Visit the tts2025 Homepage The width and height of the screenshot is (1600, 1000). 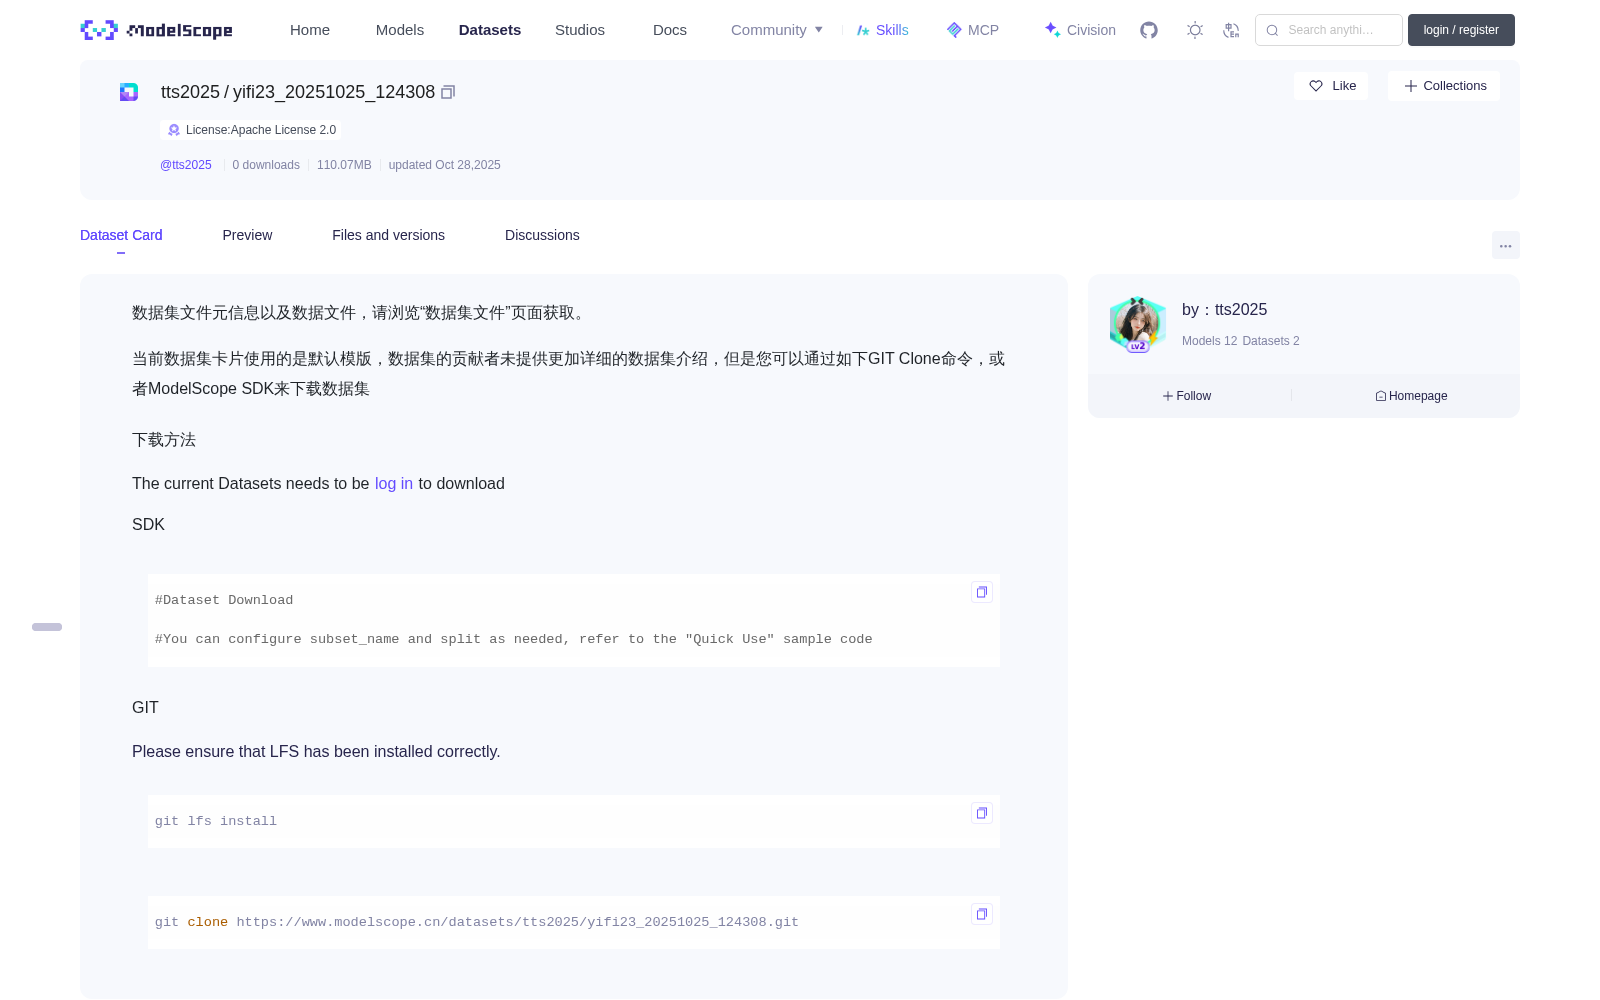coord(1411,396)
